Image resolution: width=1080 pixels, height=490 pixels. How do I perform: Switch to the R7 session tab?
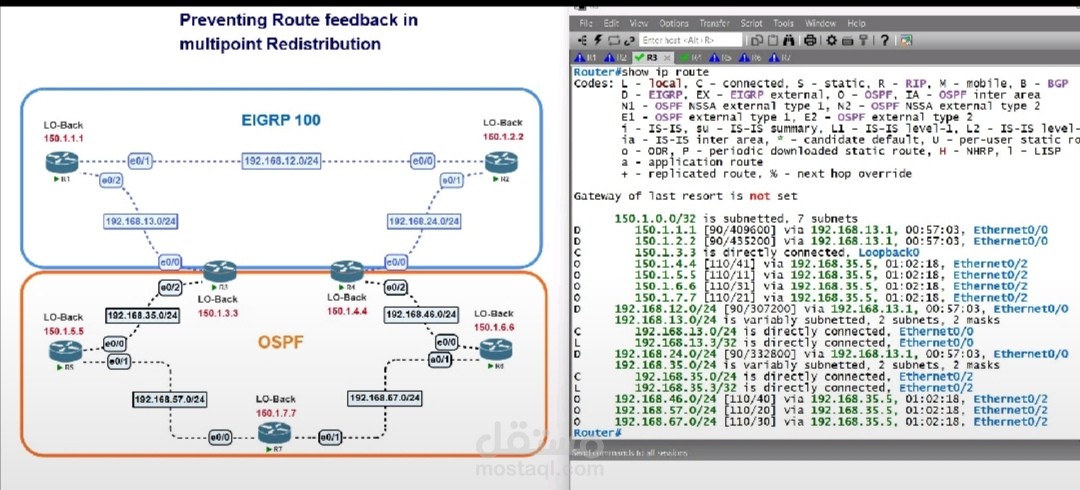click(780, 57)
